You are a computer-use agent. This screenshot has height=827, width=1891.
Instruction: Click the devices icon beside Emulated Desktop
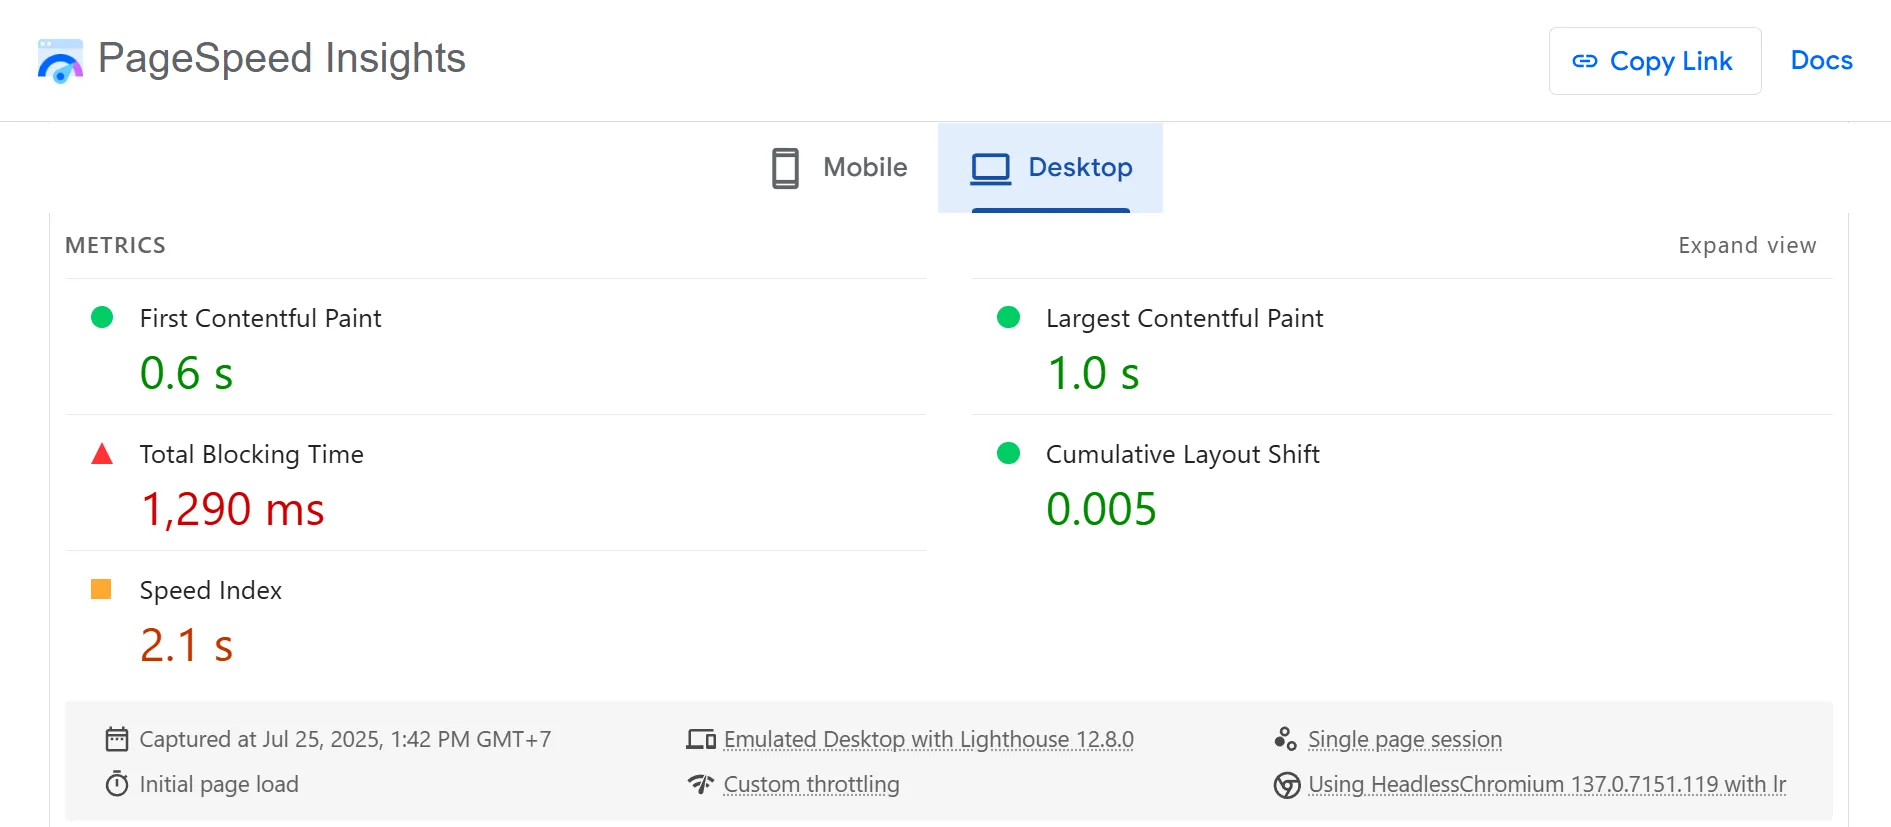point(701,739)
